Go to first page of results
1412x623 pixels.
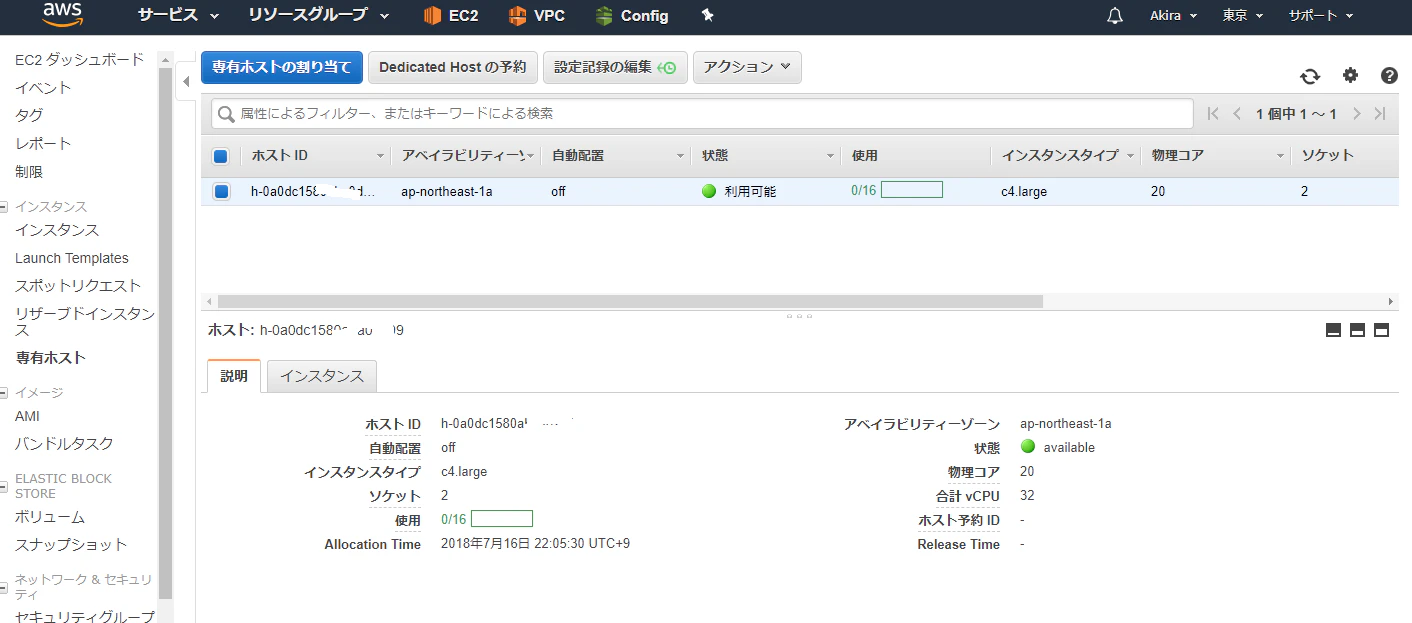click(x=1213, y=114)
